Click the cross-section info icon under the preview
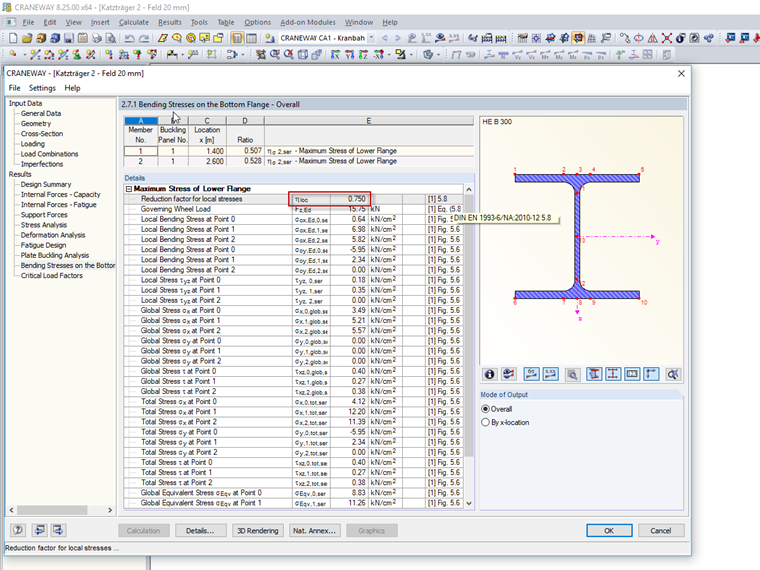The width and height of the screenshot is (760, 570). (490, 374)
